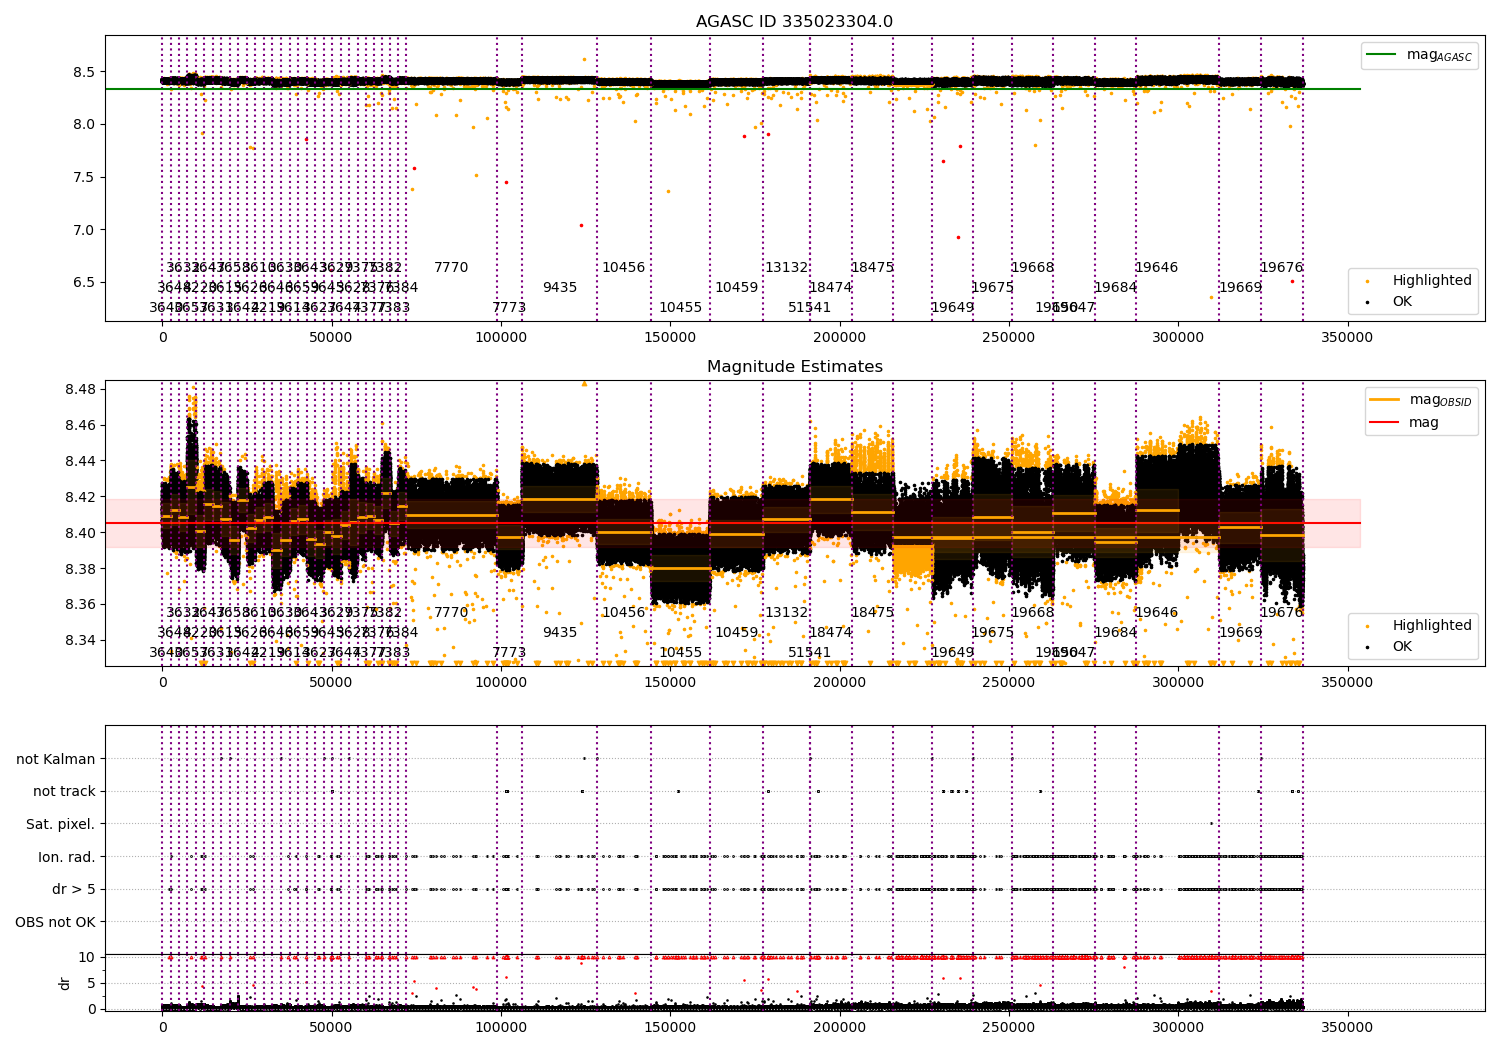Click the 'OBS not OK' axis label
This screenshot has width=1500, height=1050.
(56, 922)
